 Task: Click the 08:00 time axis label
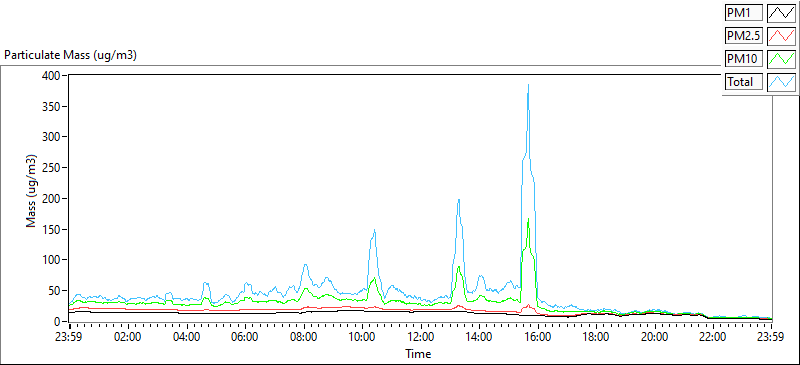[x=304, y=337]
